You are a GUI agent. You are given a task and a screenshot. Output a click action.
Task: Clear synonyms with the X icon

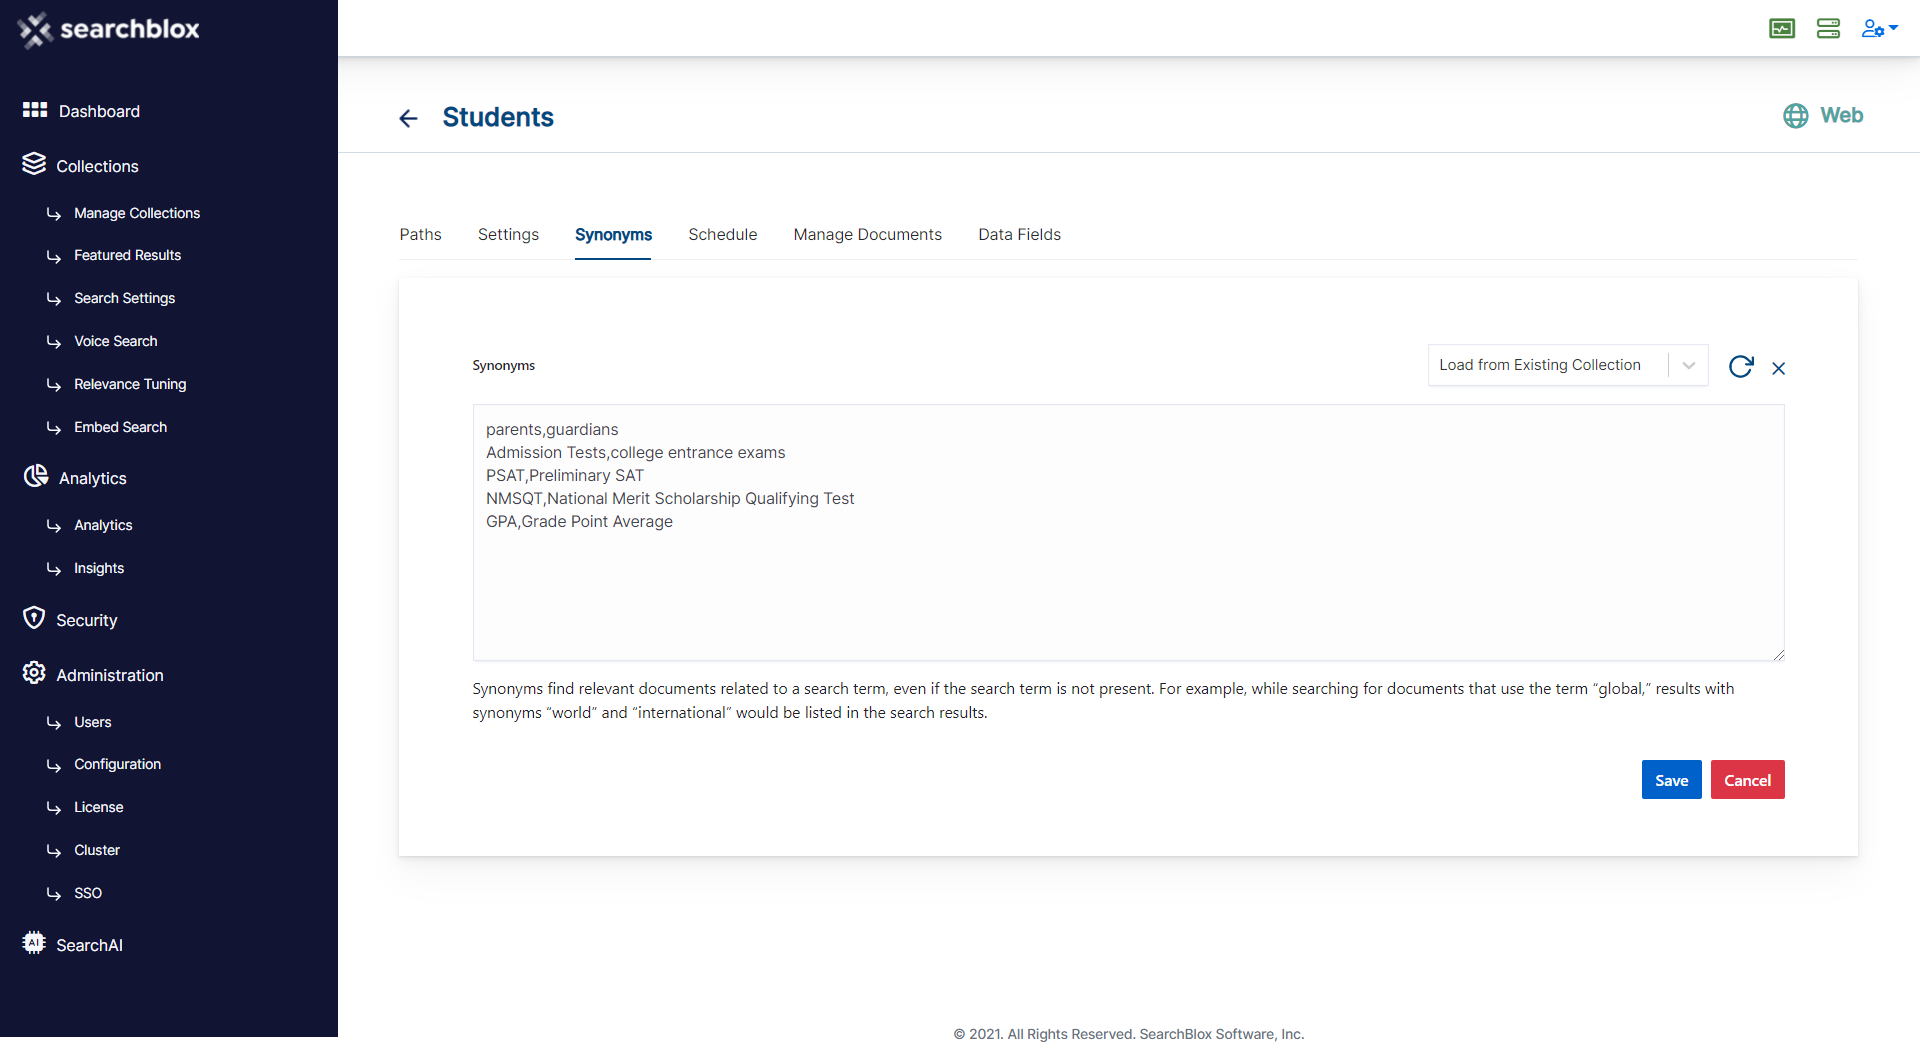tap(1778, 368)
